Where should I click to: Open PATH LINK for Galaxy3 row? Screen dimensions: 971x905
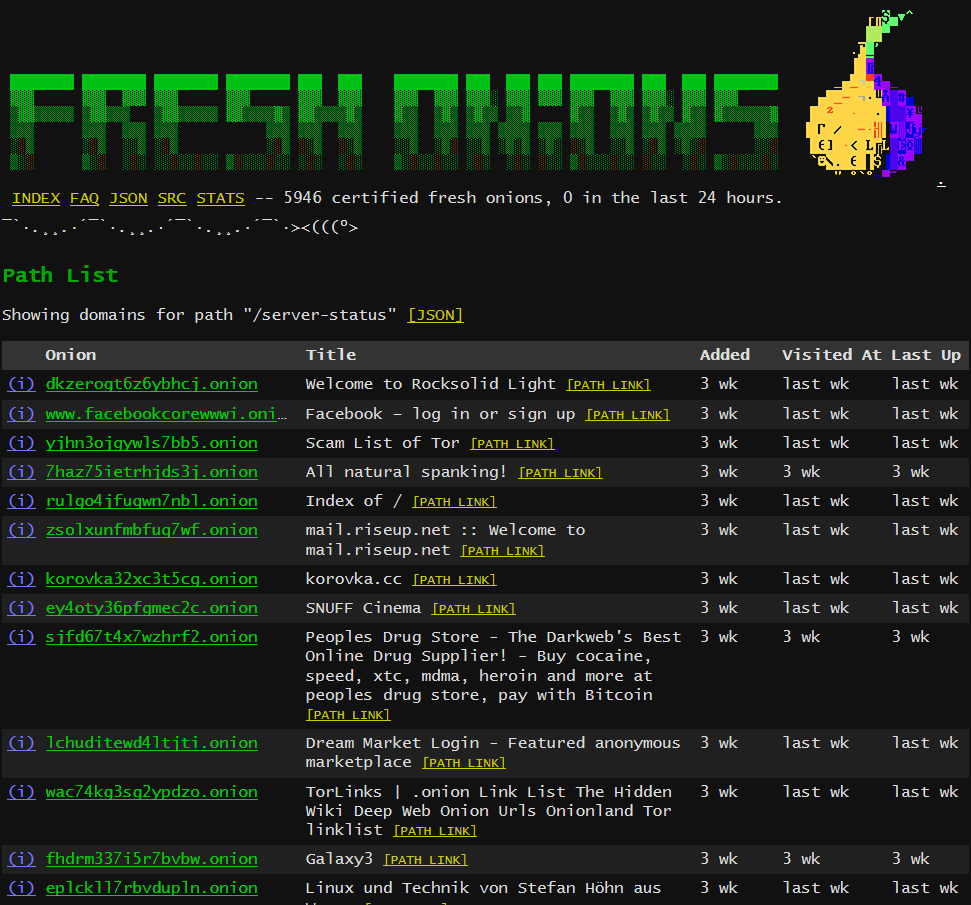[x=425, y=860]
